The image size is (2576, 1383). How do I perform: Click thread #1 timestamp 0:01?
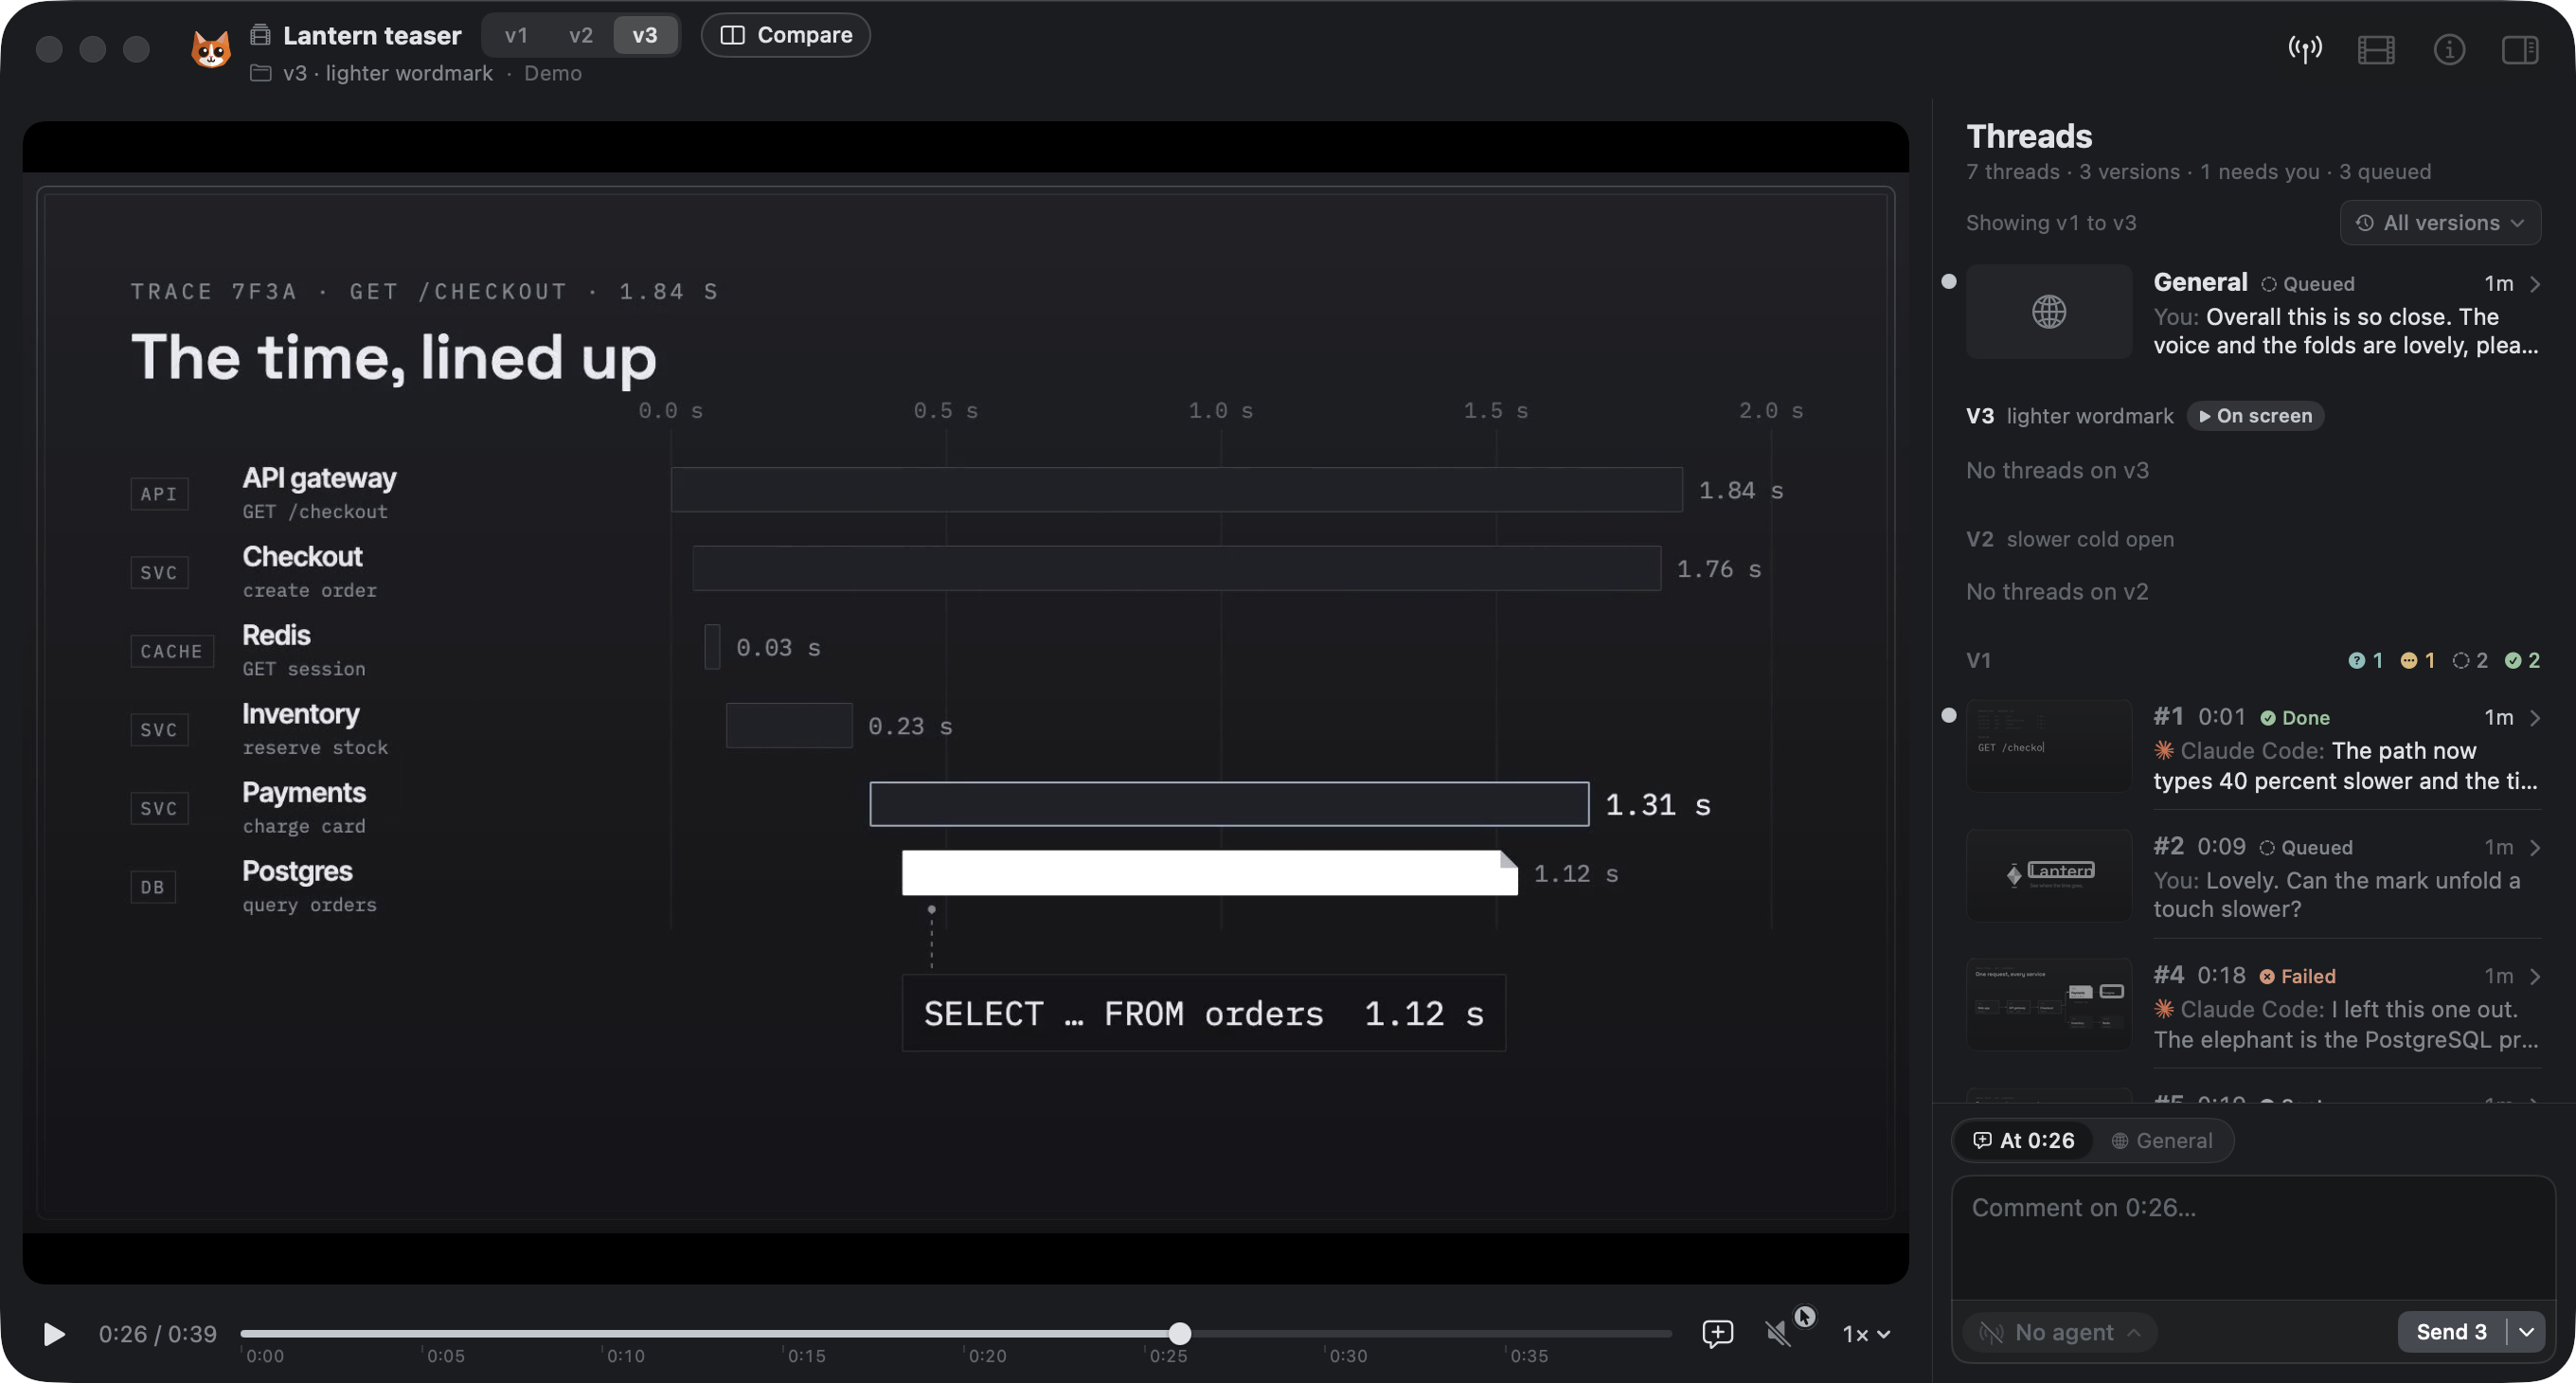pos(2221,717)
